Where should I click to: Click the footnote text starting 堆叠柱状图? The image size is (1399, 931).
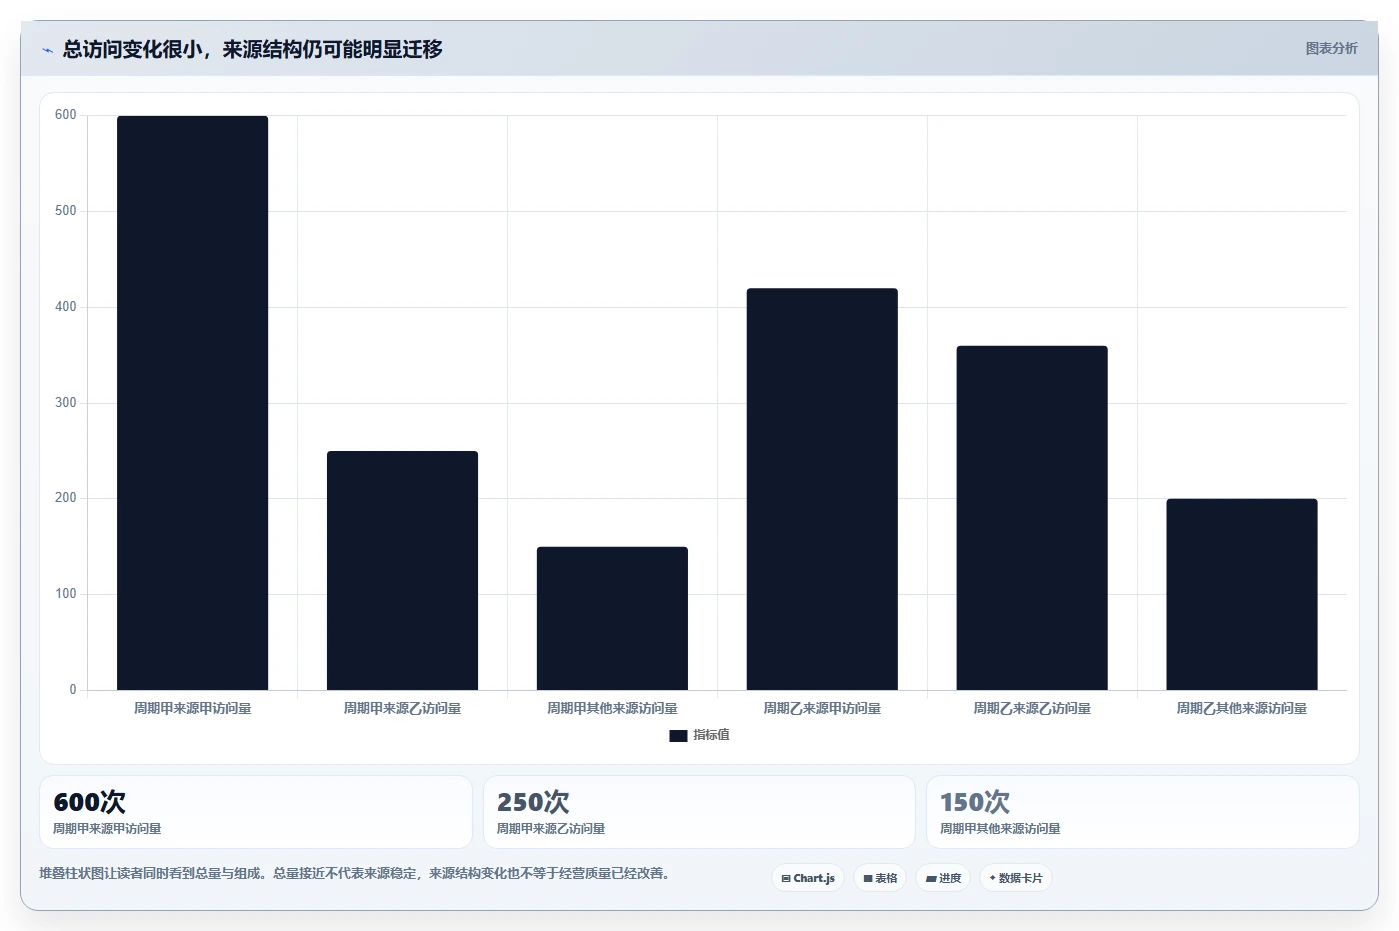point(354,873)
